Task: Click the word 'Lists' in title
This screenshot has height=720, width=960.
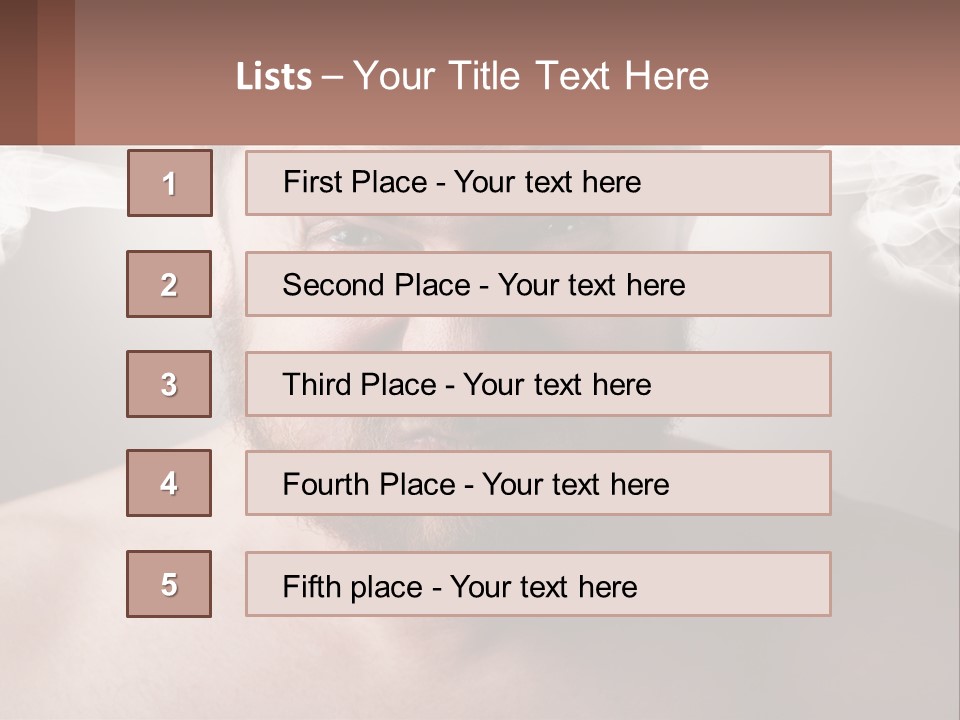Action: [x=274, y=77]
